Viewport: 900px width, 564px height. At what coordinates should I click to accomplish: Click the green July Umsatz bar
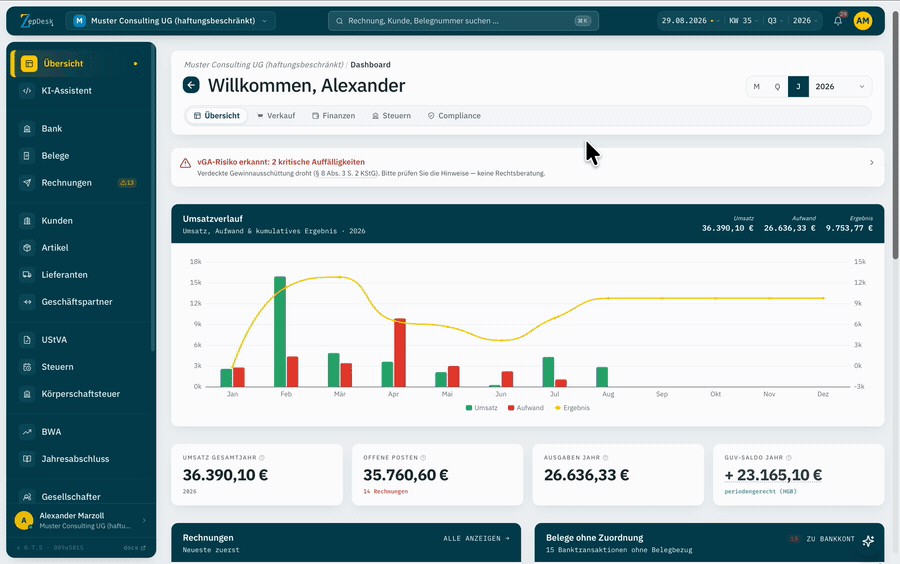tap(548, 372)
